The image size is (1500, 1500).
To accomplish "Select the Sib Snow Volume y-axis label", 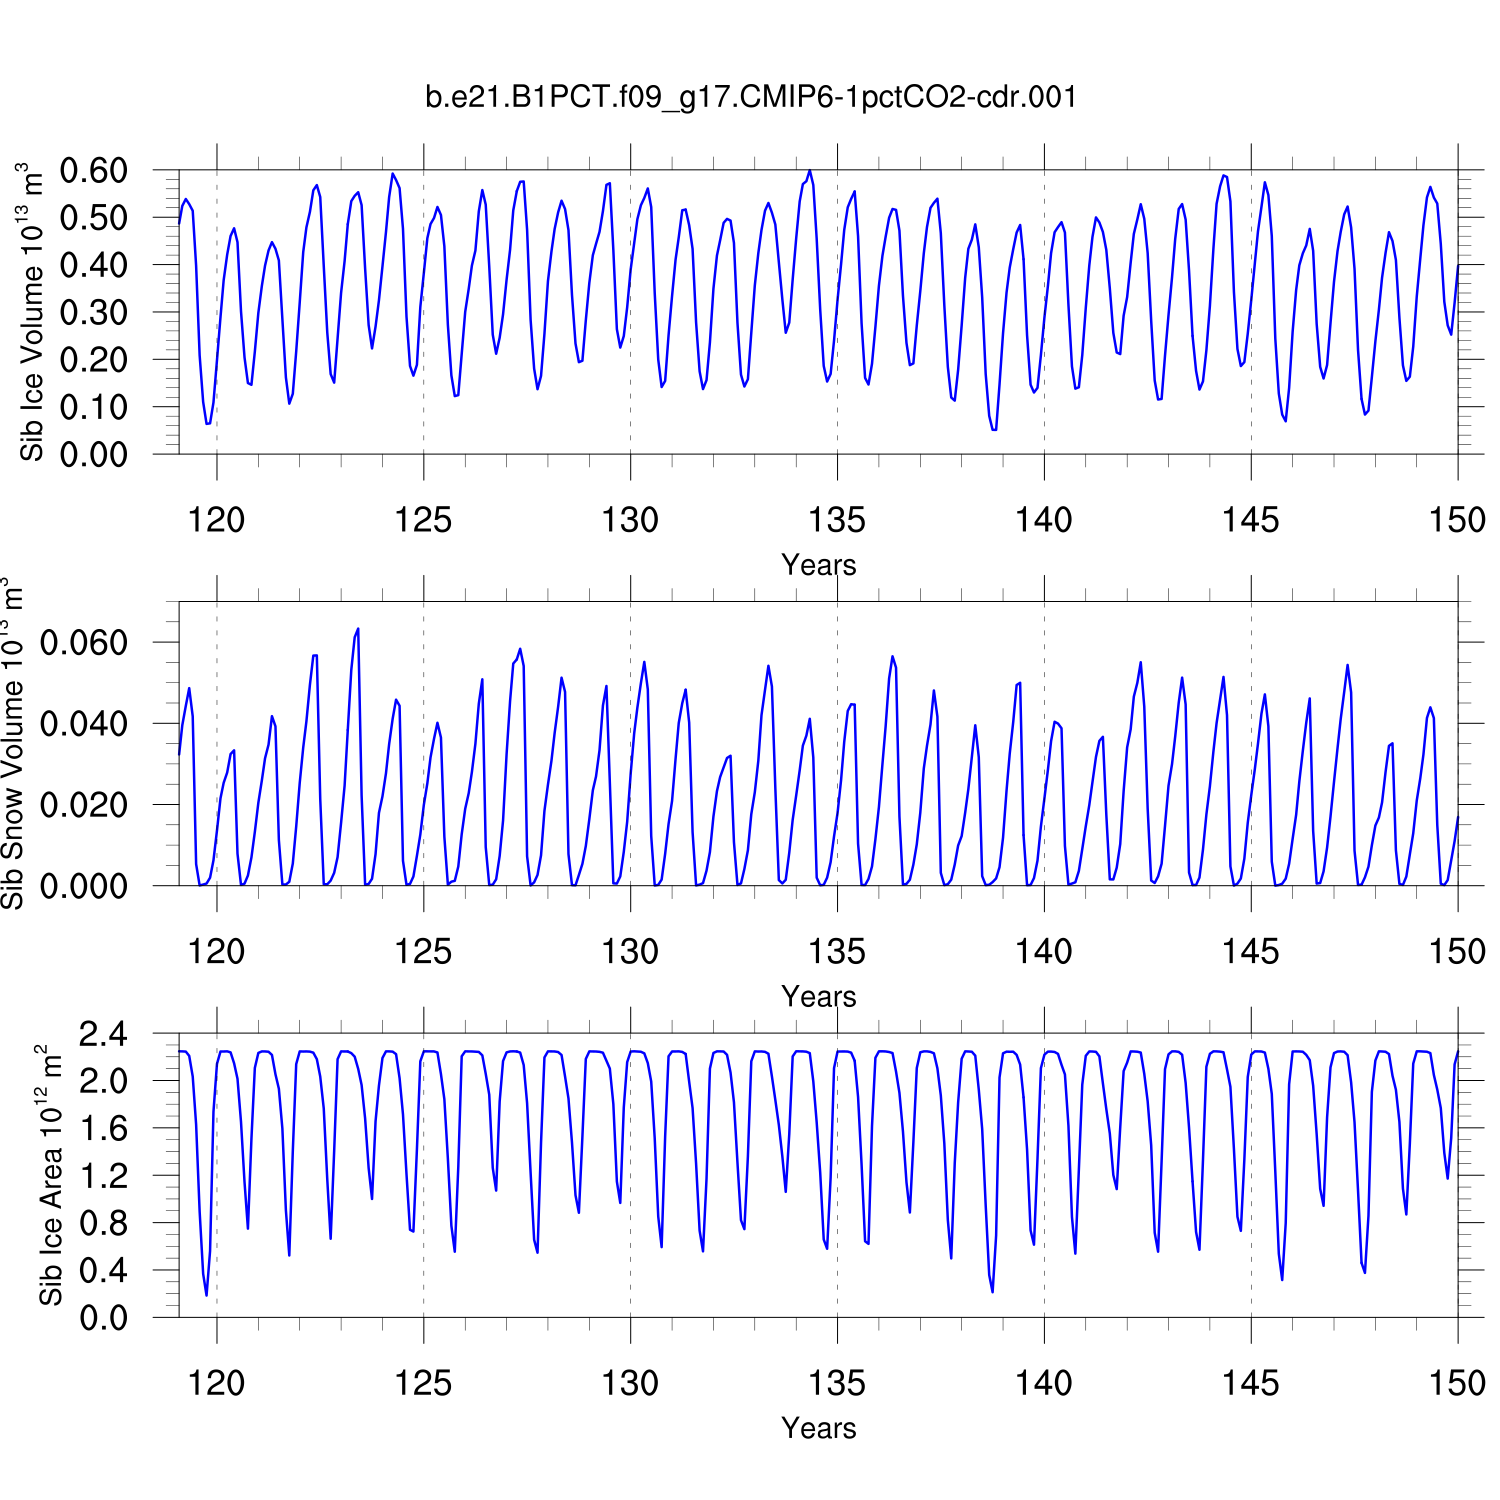I will click(x=12, y=743).
